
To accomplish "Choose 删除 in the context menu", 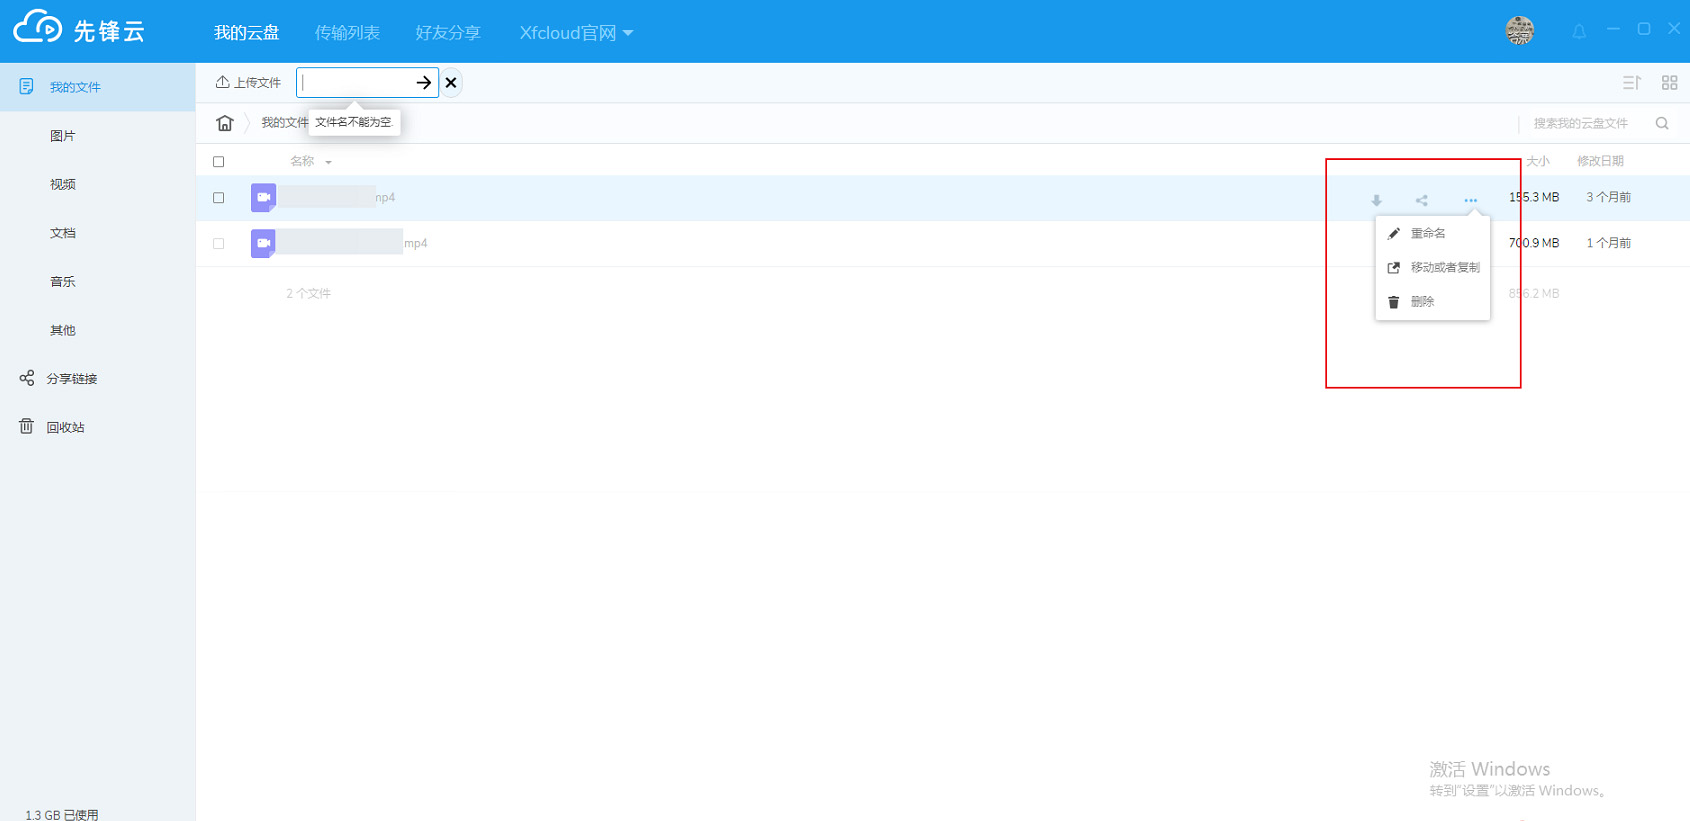I will [x=1422, y=302].
